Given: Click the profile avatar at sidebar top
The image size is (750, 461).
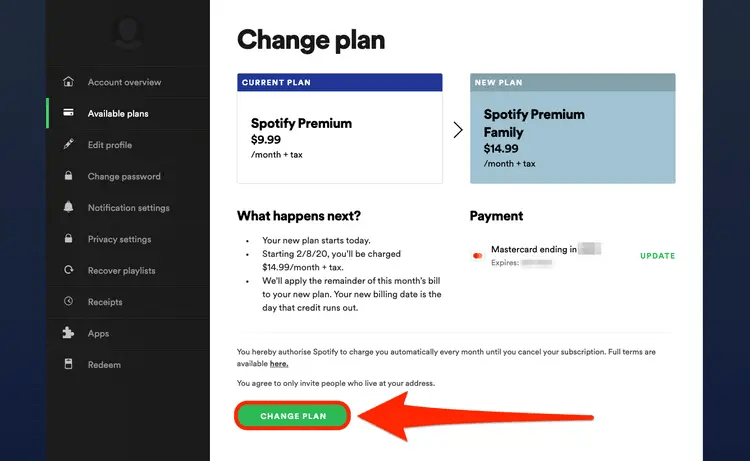Looking at the screenshot, I should [127, 32].
